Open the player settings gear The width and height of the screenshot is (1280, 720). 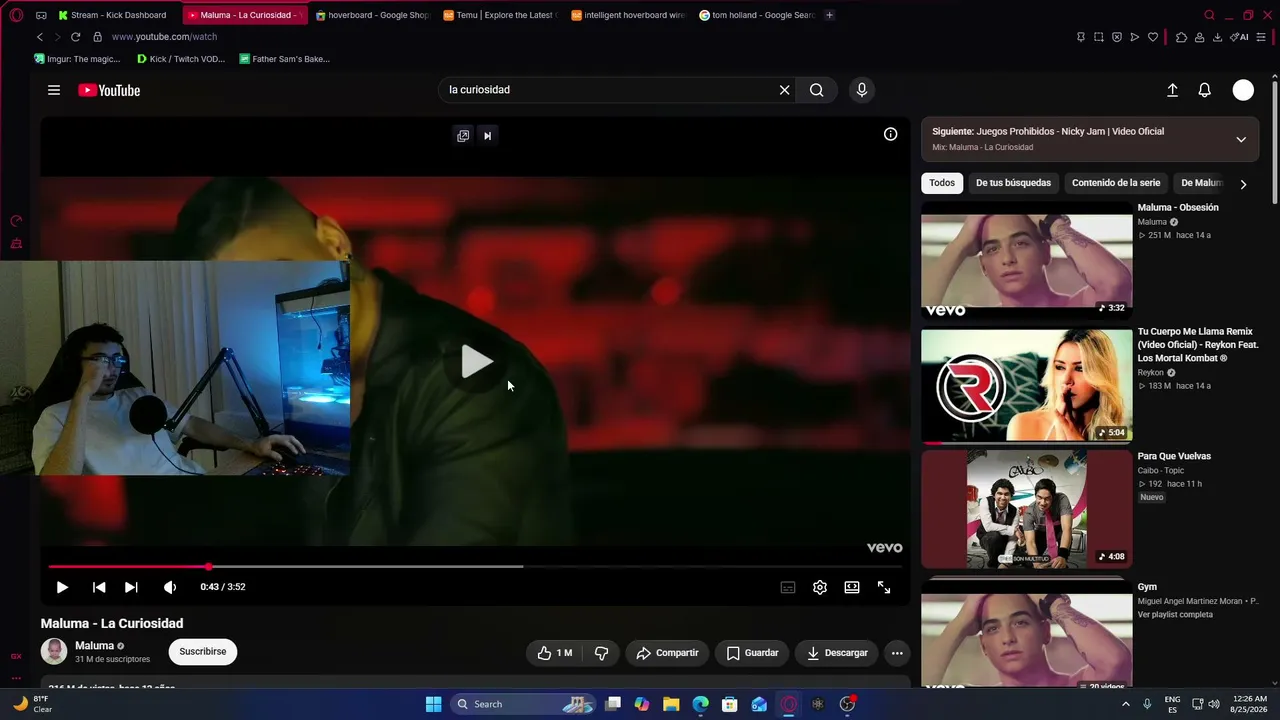[820, 587]
